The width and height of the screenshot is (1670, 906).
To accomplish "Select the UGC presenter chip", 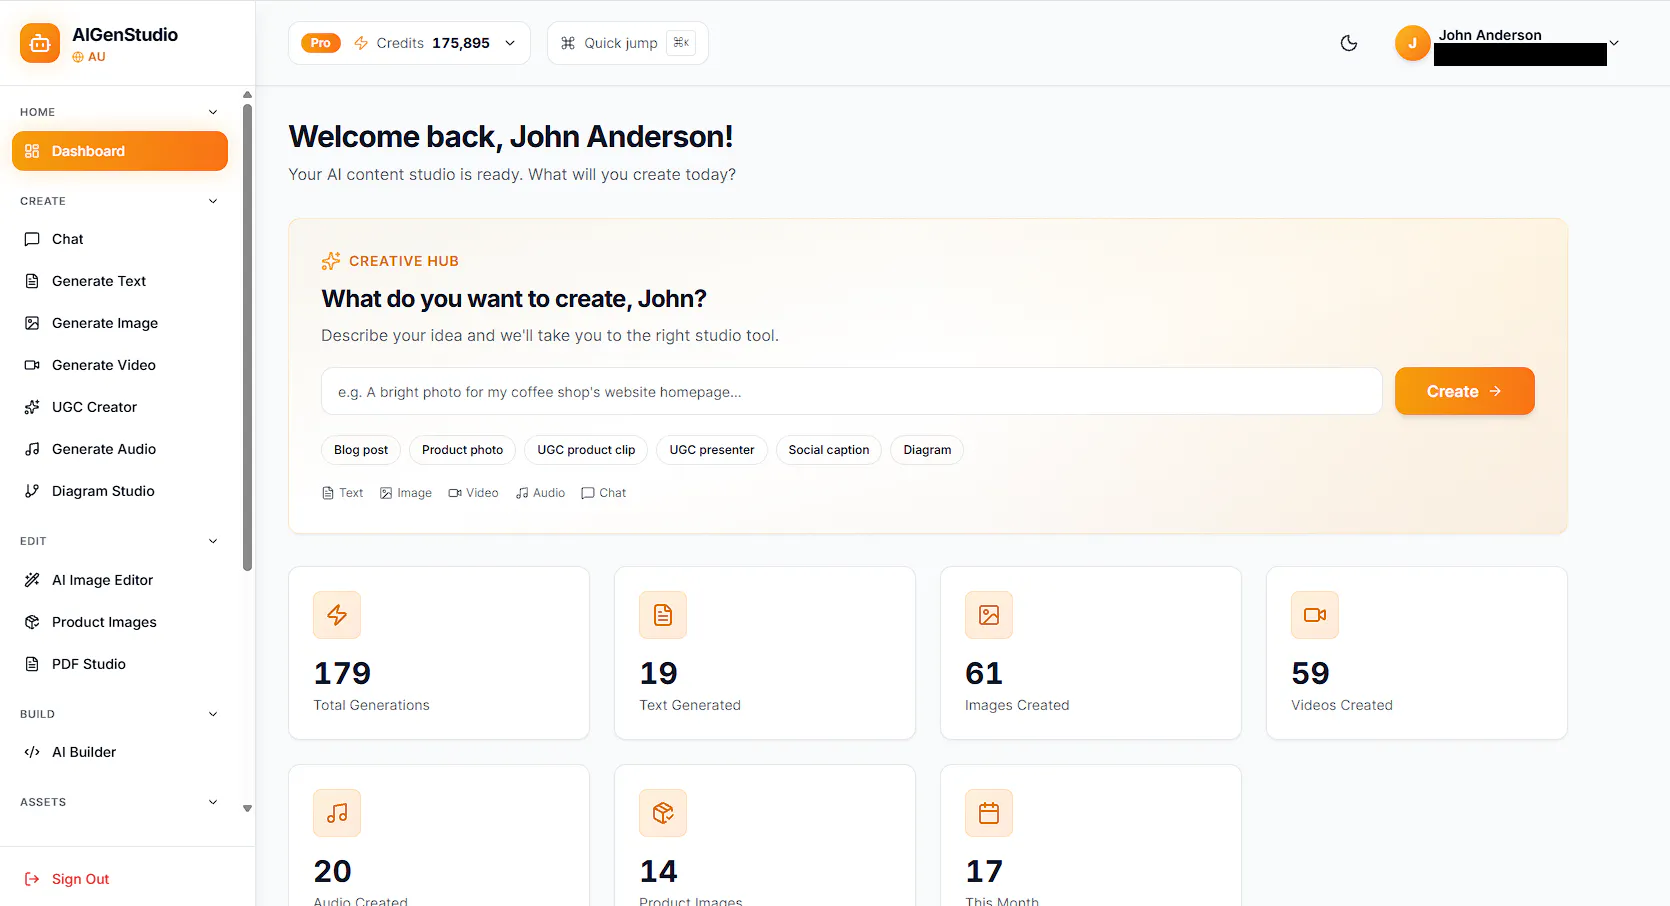I will pyautogui.click(x=712, y=450).
